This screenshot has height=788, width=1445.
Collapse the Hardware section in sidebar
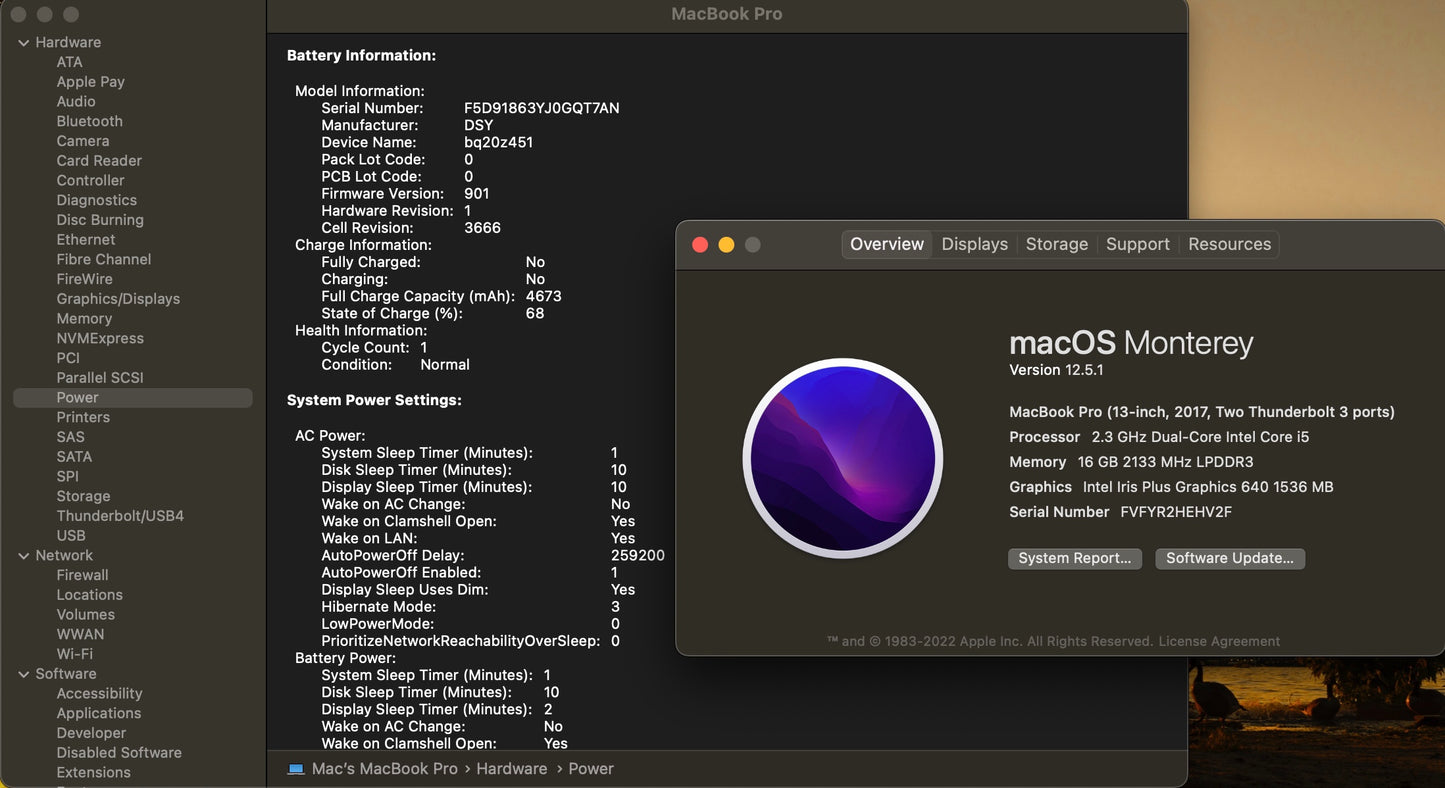[x=24, y=43]
